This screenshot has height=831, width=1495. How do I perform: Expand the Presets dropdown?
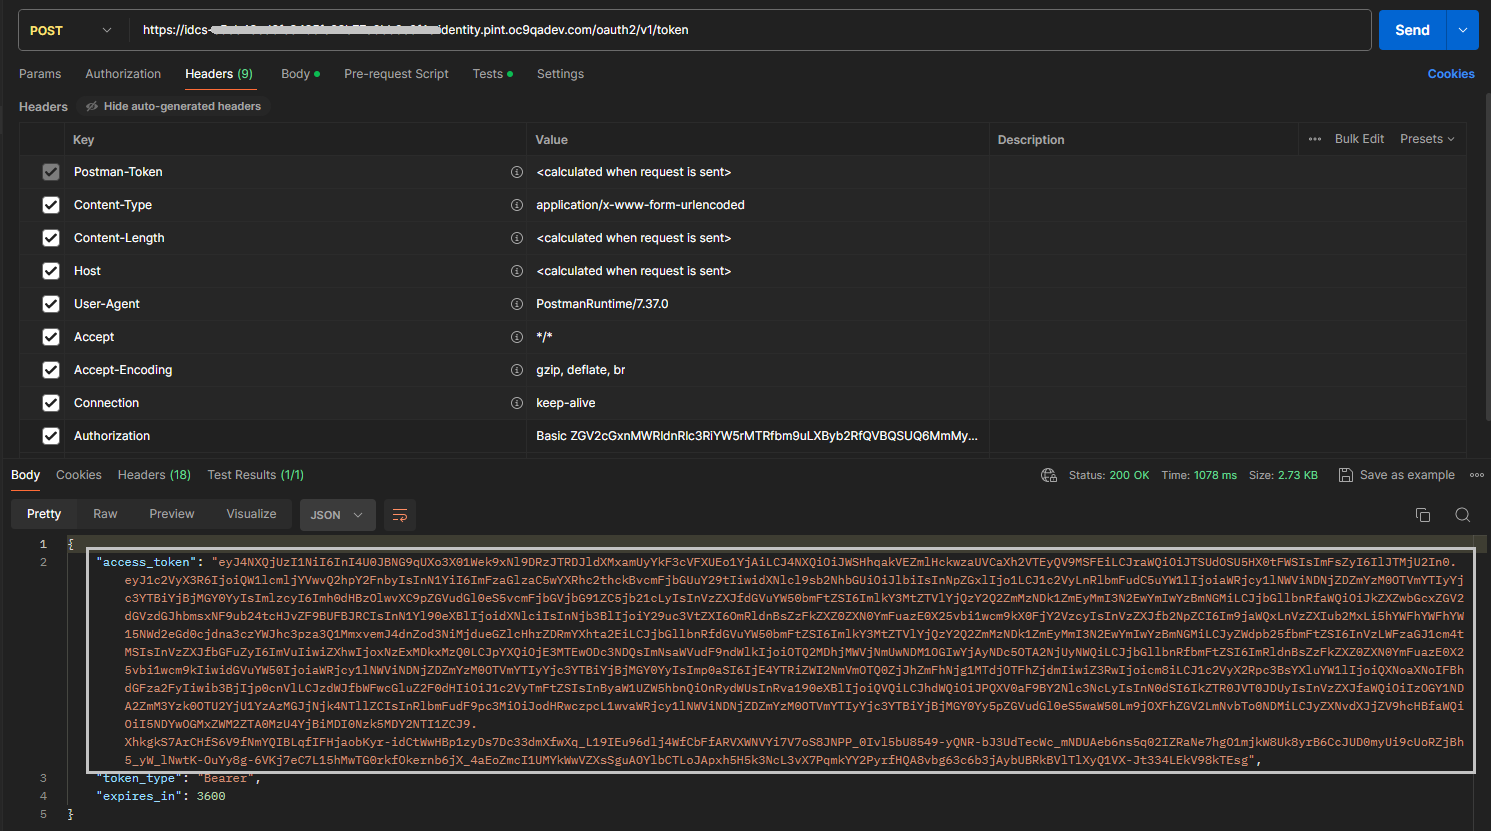pos(1427,139)
